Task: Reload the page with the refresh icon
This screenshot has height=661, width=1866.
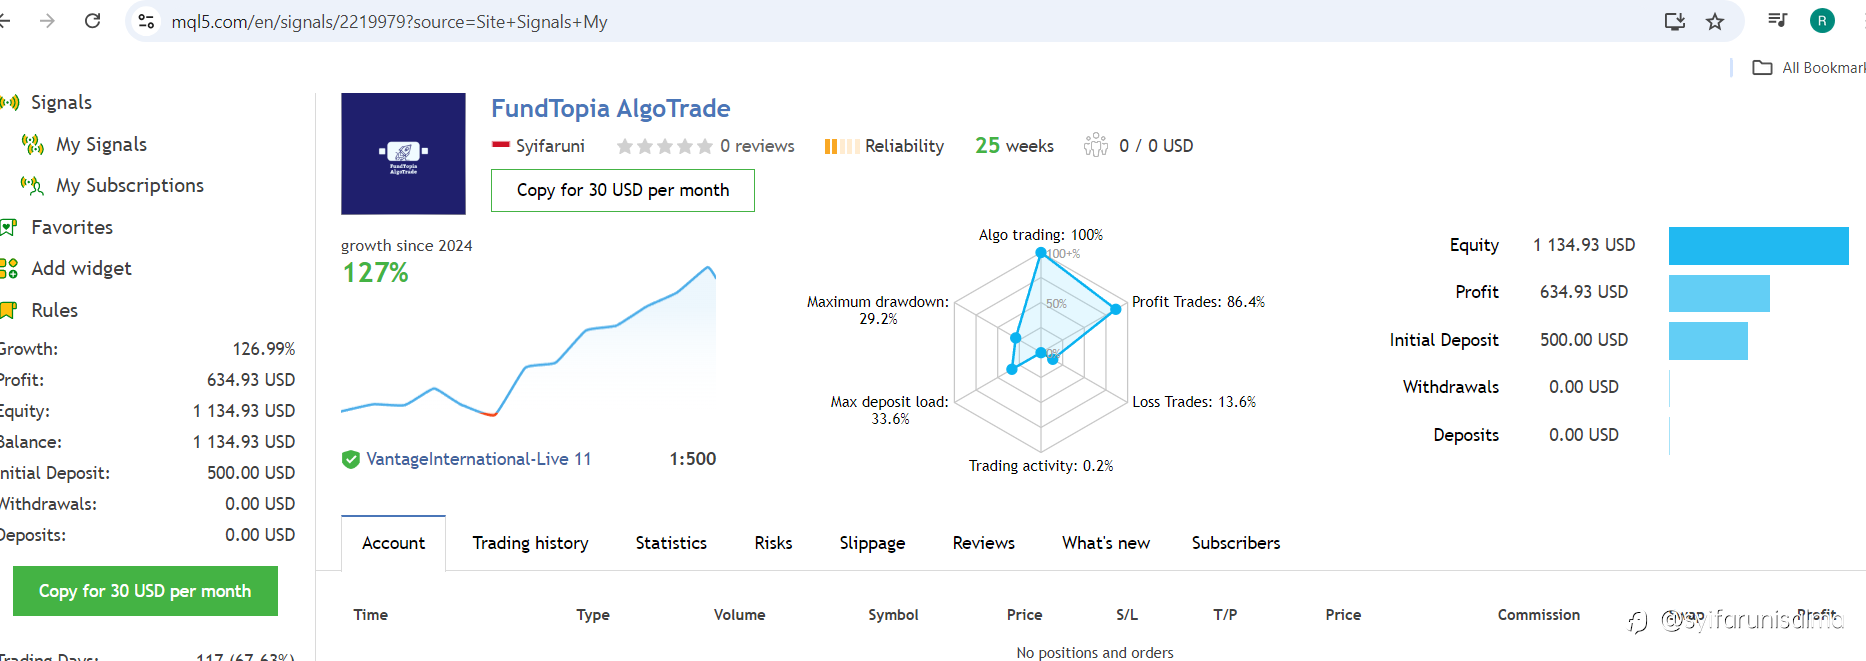Action: click(92, 21)
